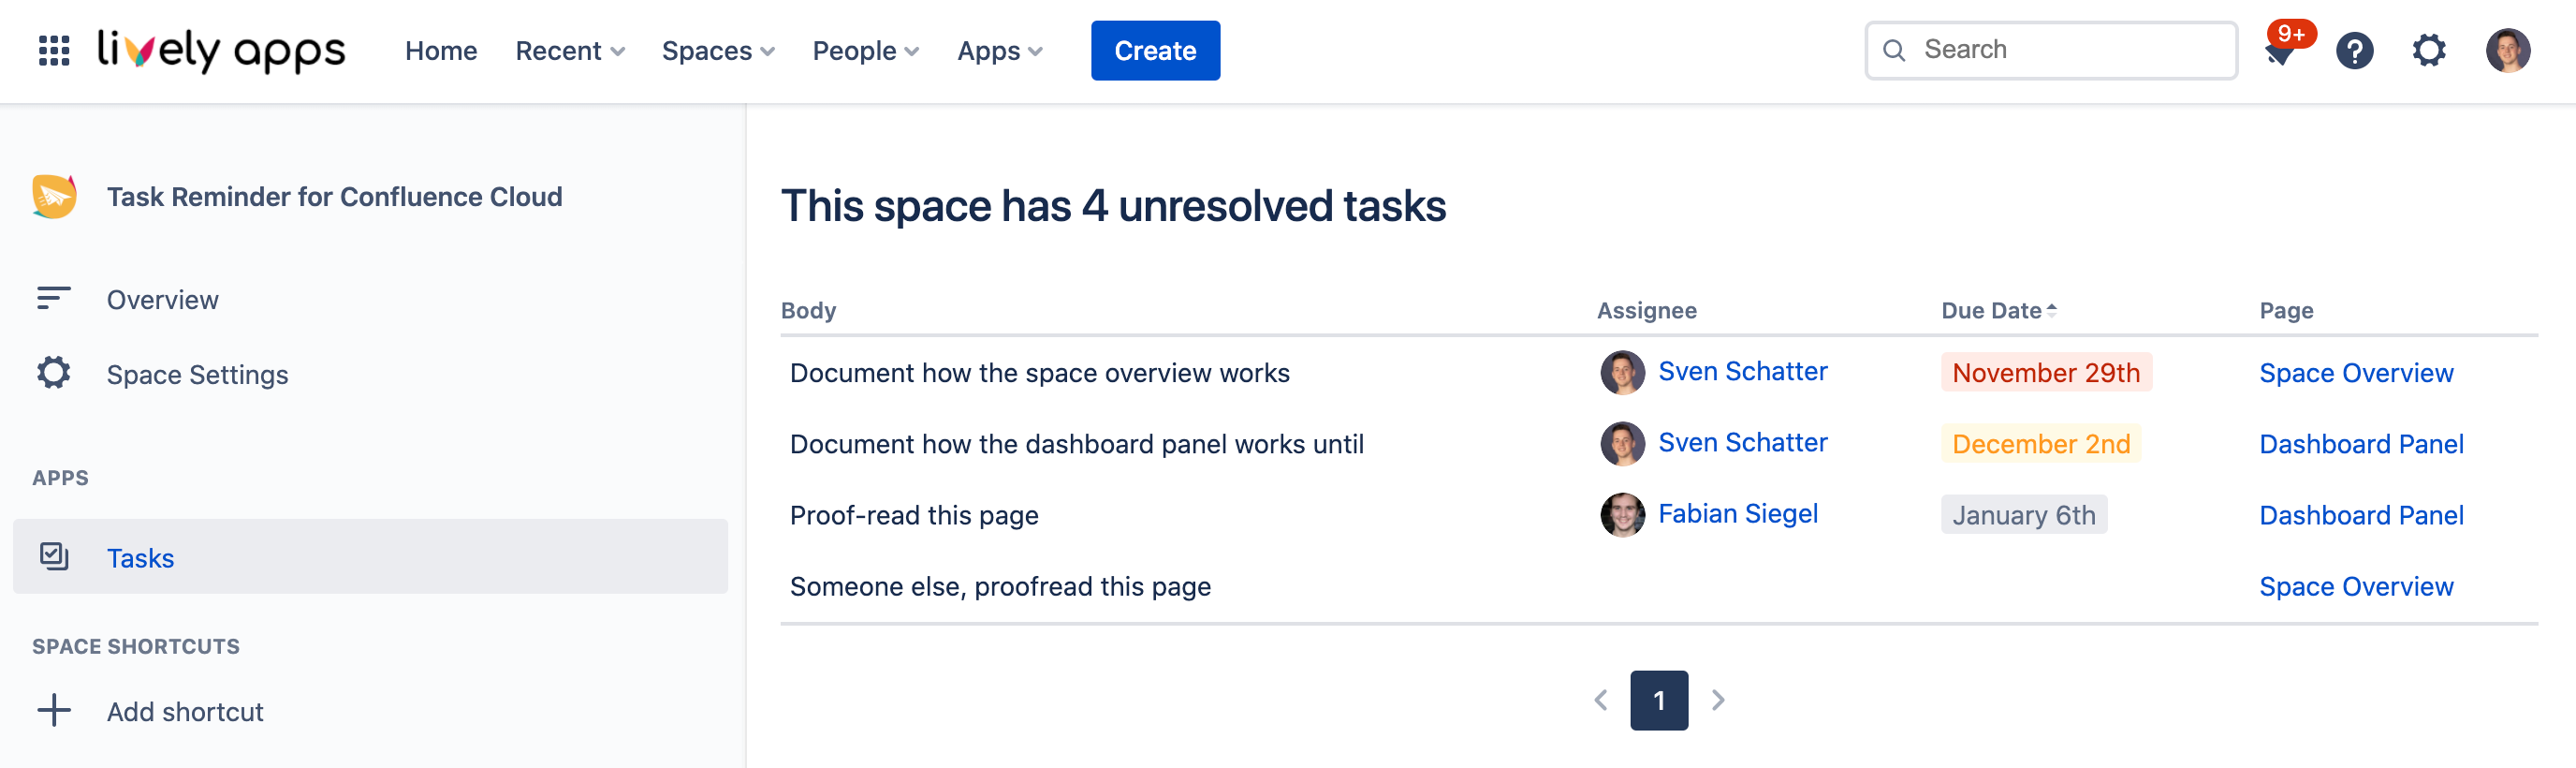Open the app switcher grid icon
The height and width of the screenshot is (768, 2576).
[x=54, y=50]
